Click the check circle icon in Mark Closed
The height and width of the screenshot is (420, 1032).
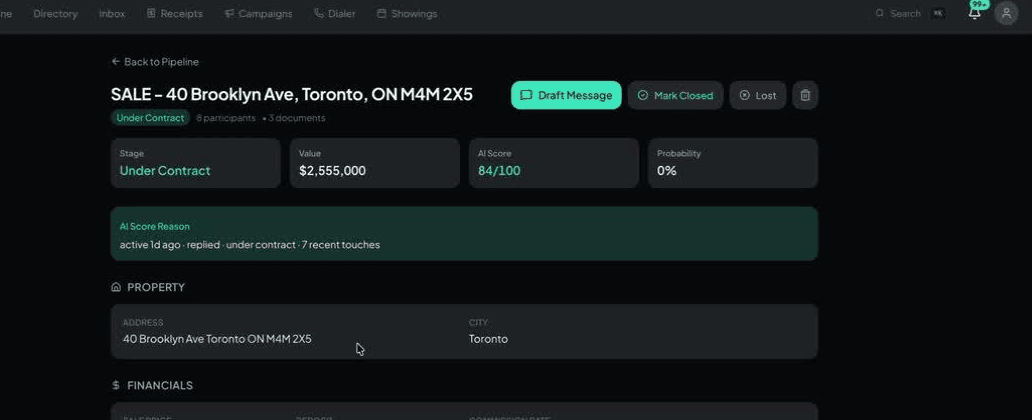point(643,95)
